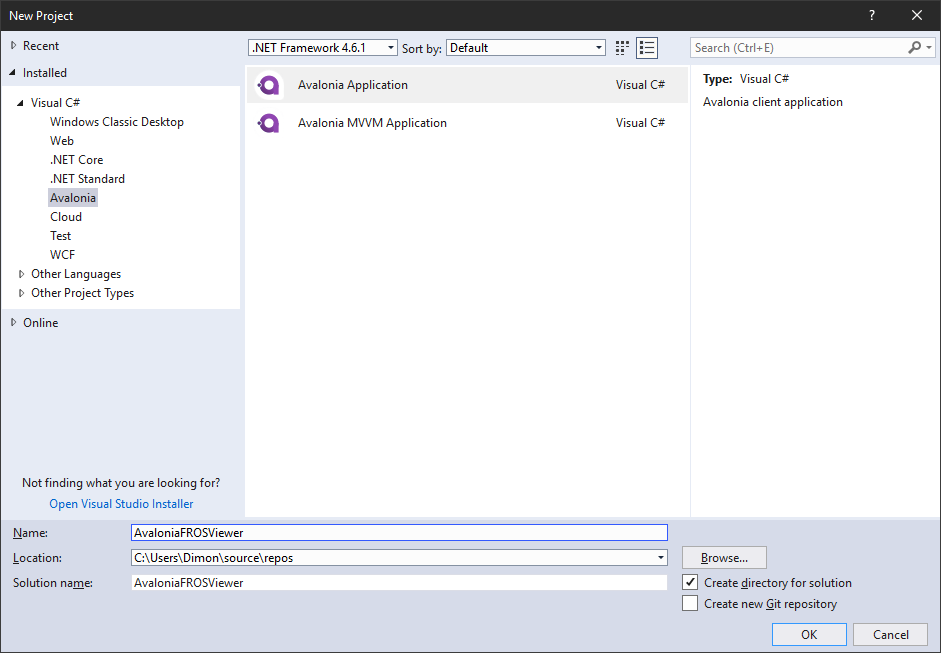941x653 pixels.
Task: Open dialog help via question mark icon
Action: (x=871, y=15)
